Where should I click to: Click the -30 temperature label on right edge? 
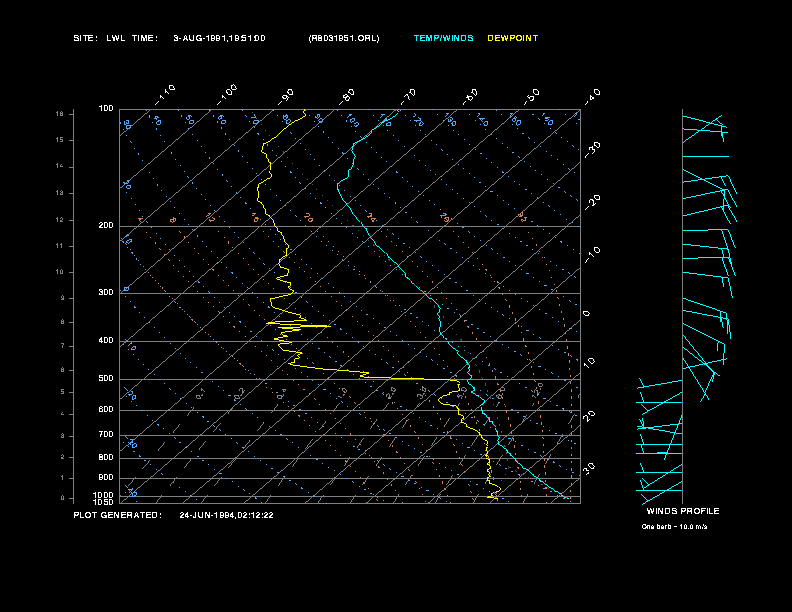point(593,149)
